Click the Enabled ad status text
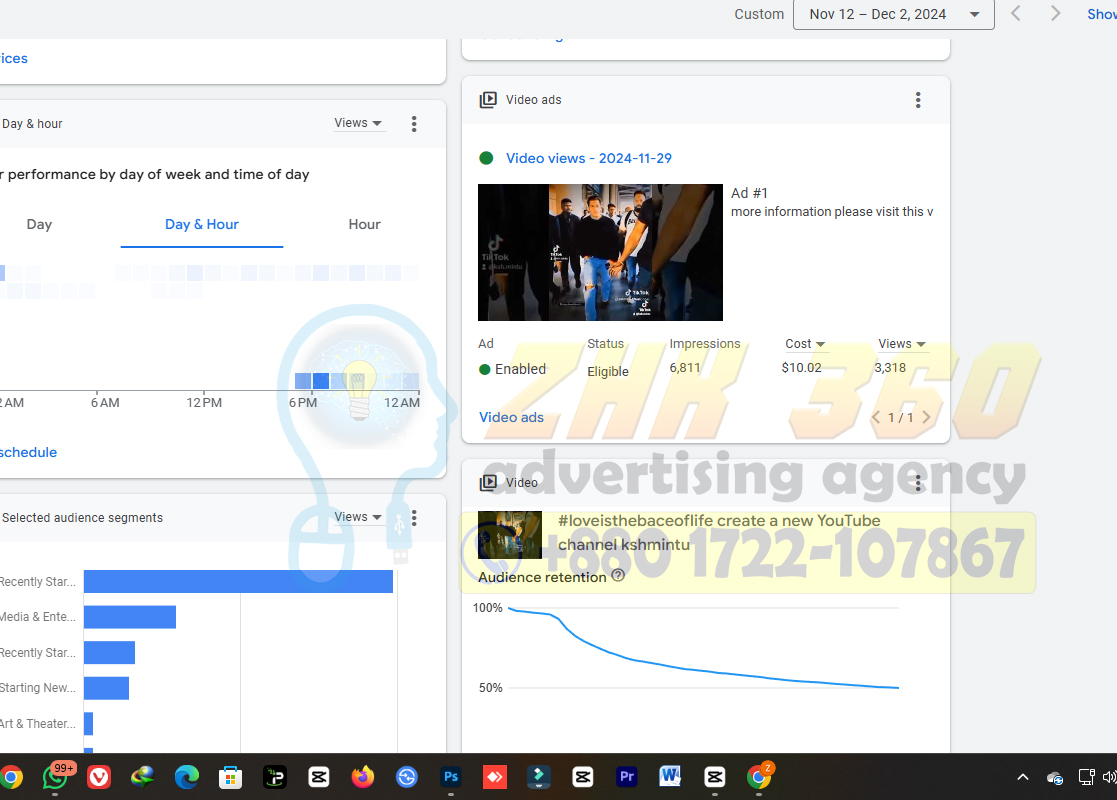Viewport: 1117px width, 800px height. [520, 369]
